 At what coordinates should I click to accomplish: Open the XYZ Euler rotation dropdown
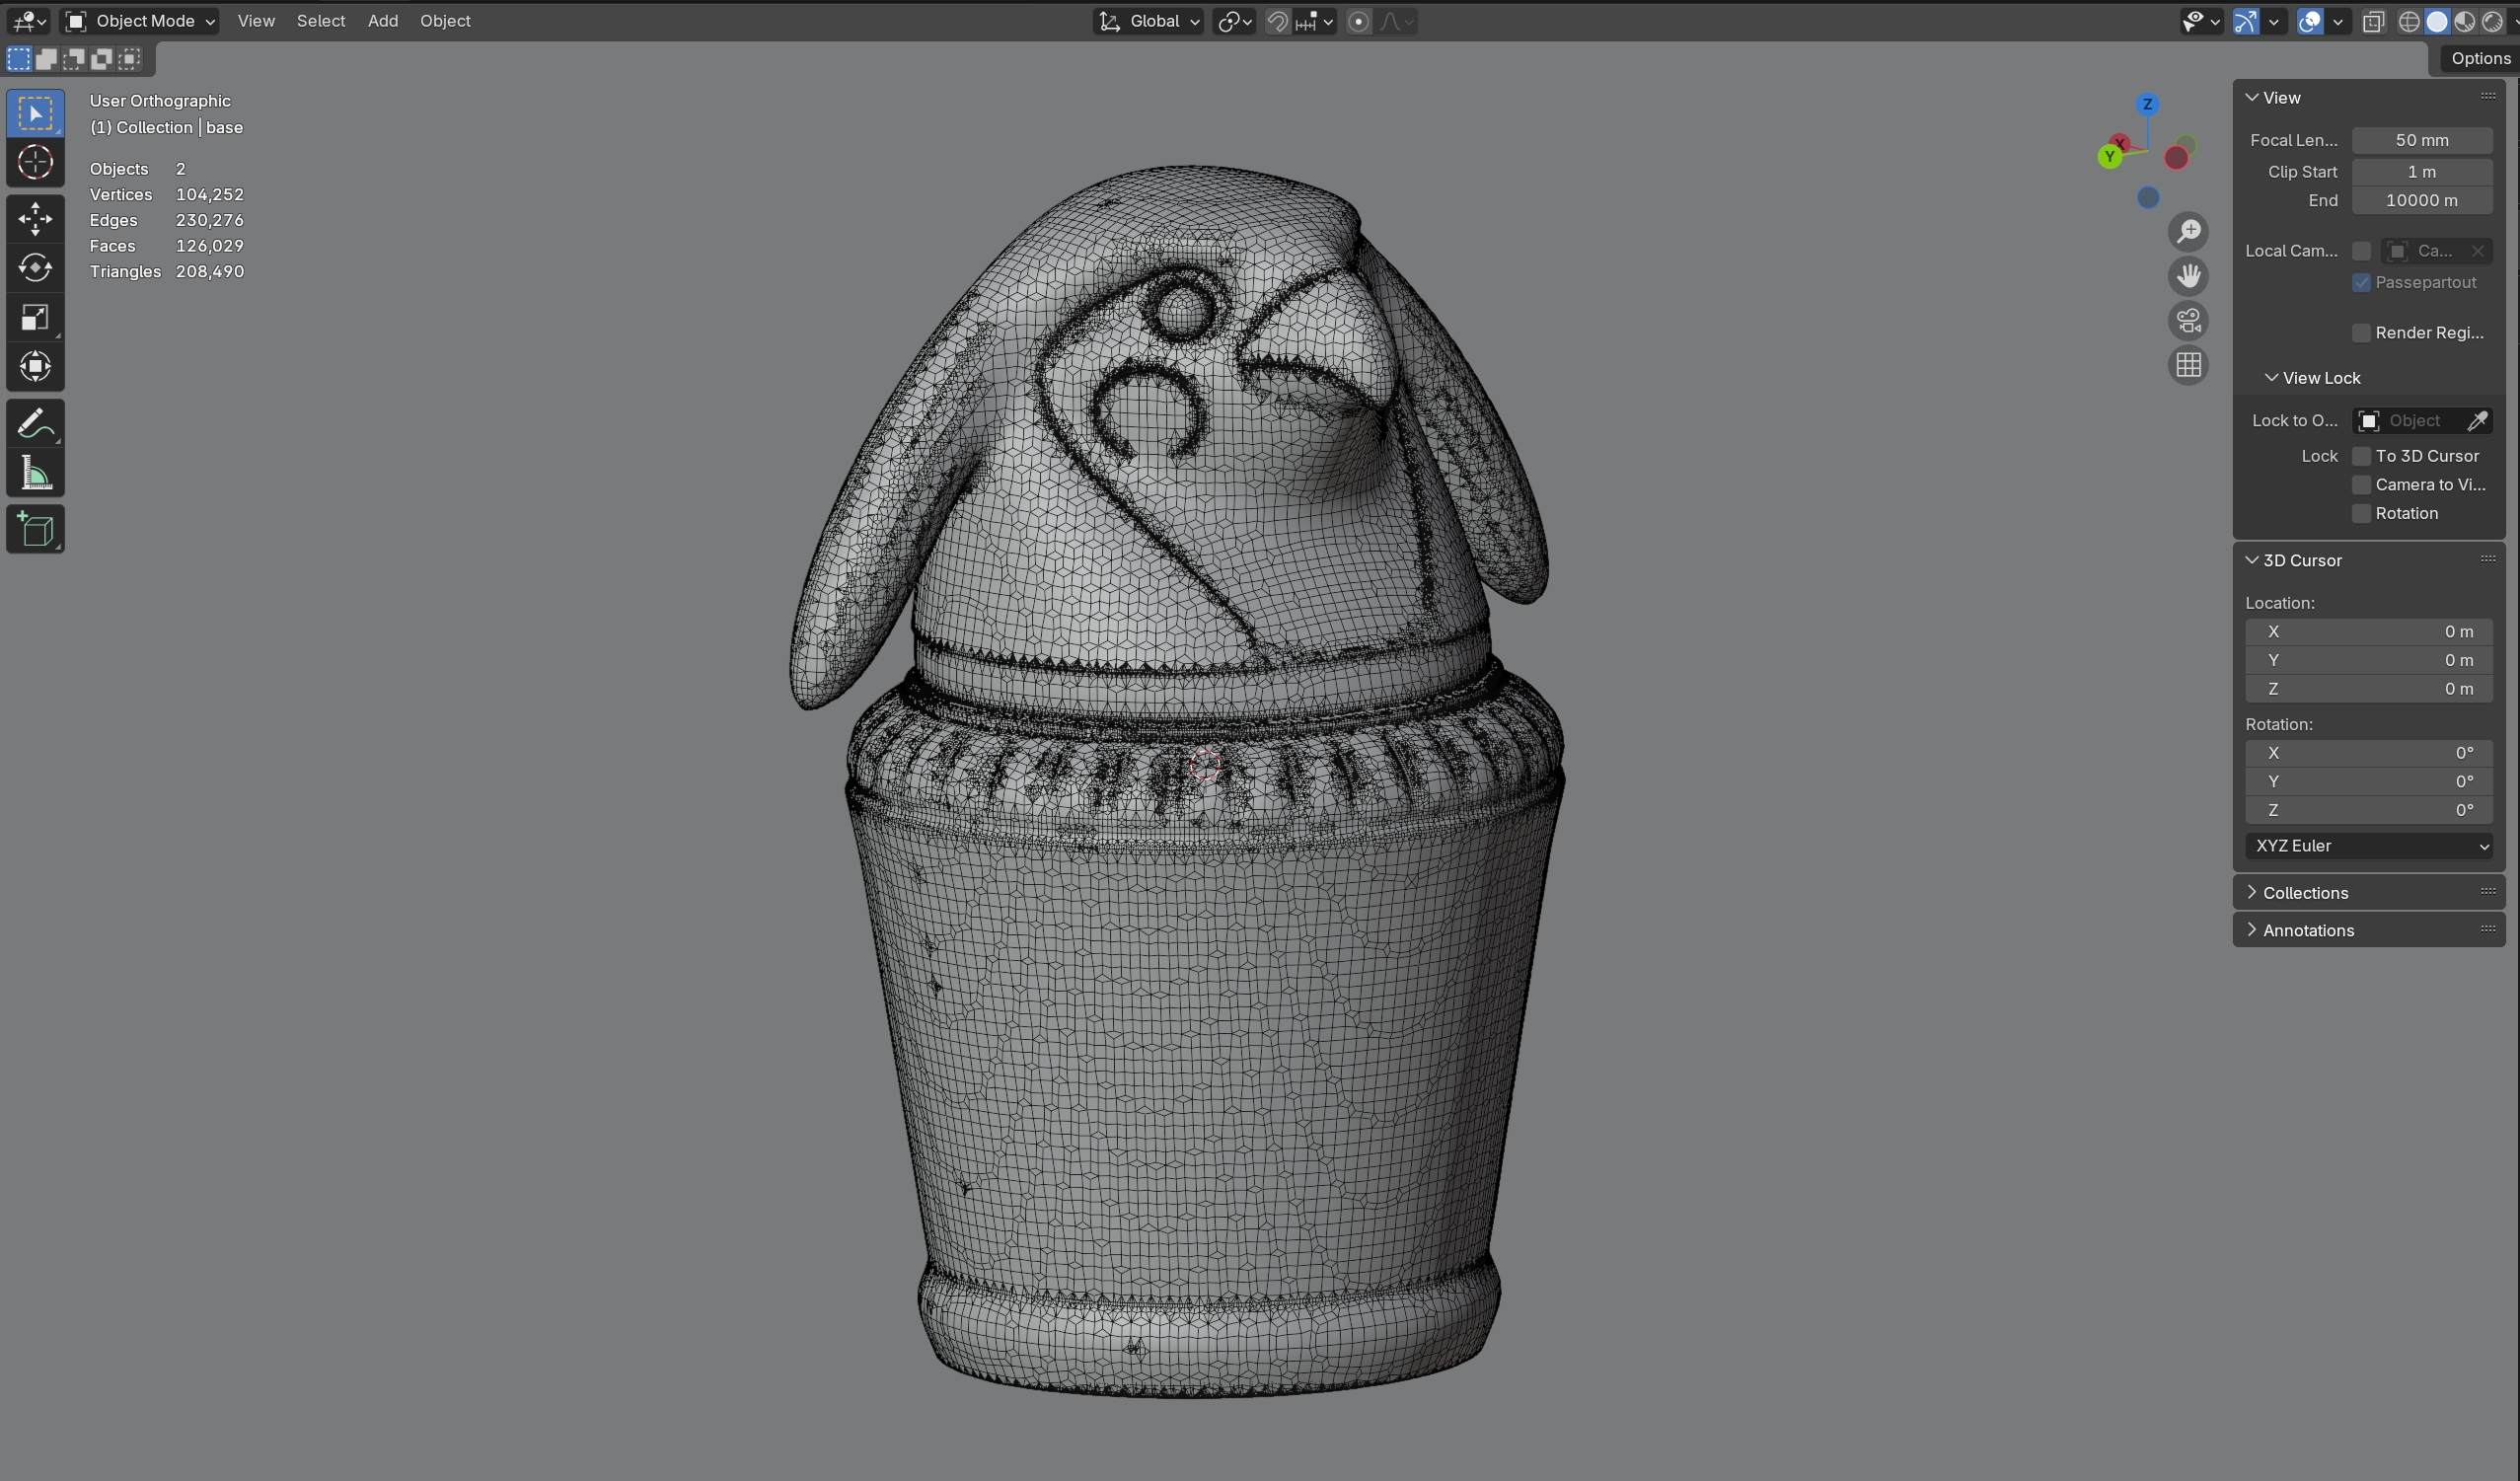click(x=2368, y=846)
